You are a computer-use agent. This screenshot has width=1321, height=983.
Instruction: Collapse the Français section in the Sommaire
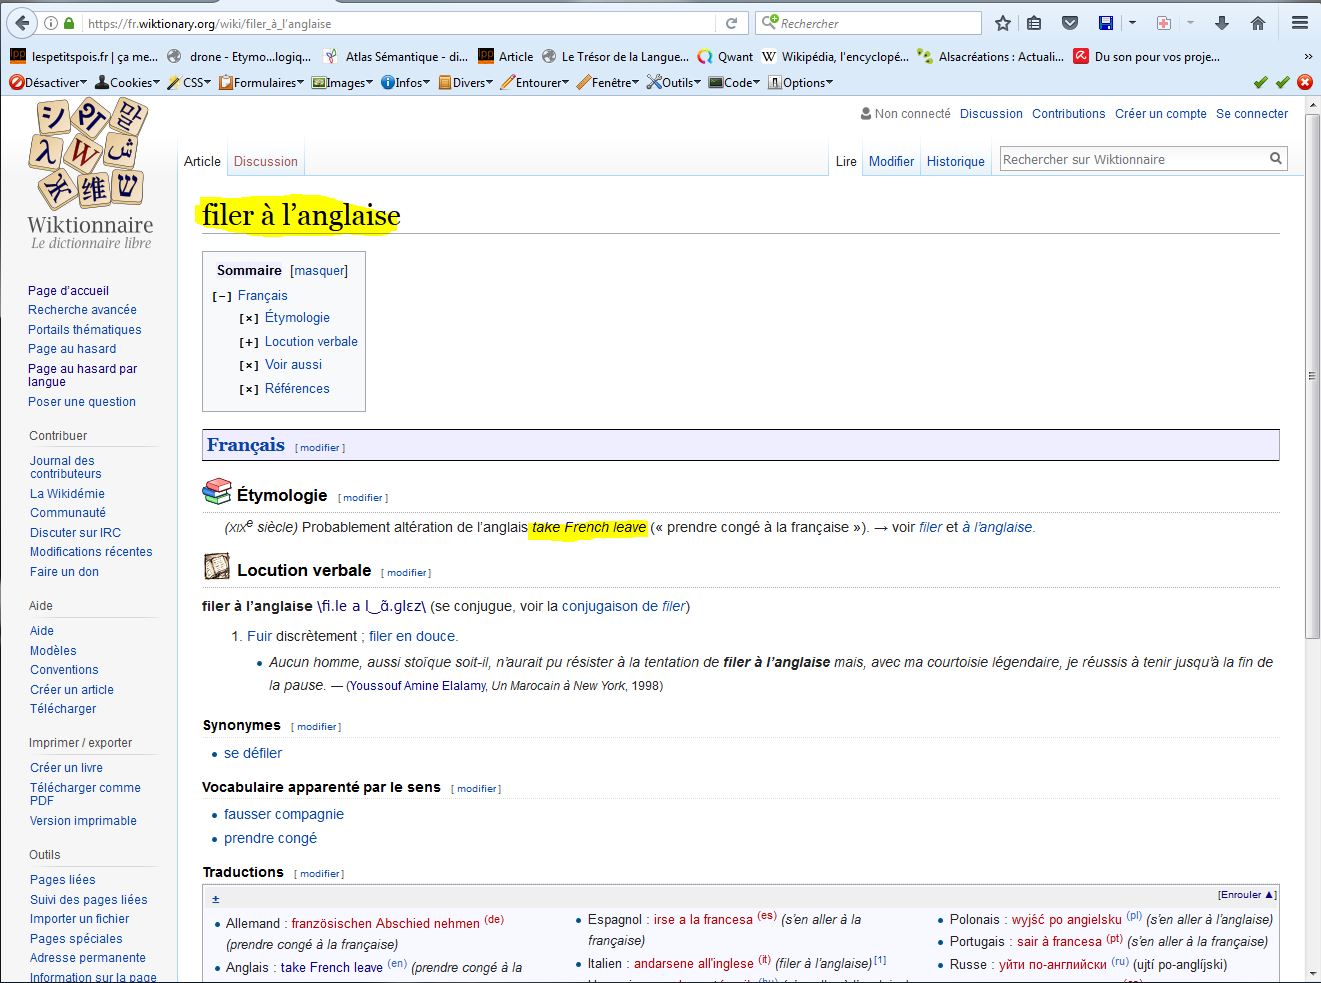pyautogui.click(x=222, y=296)
